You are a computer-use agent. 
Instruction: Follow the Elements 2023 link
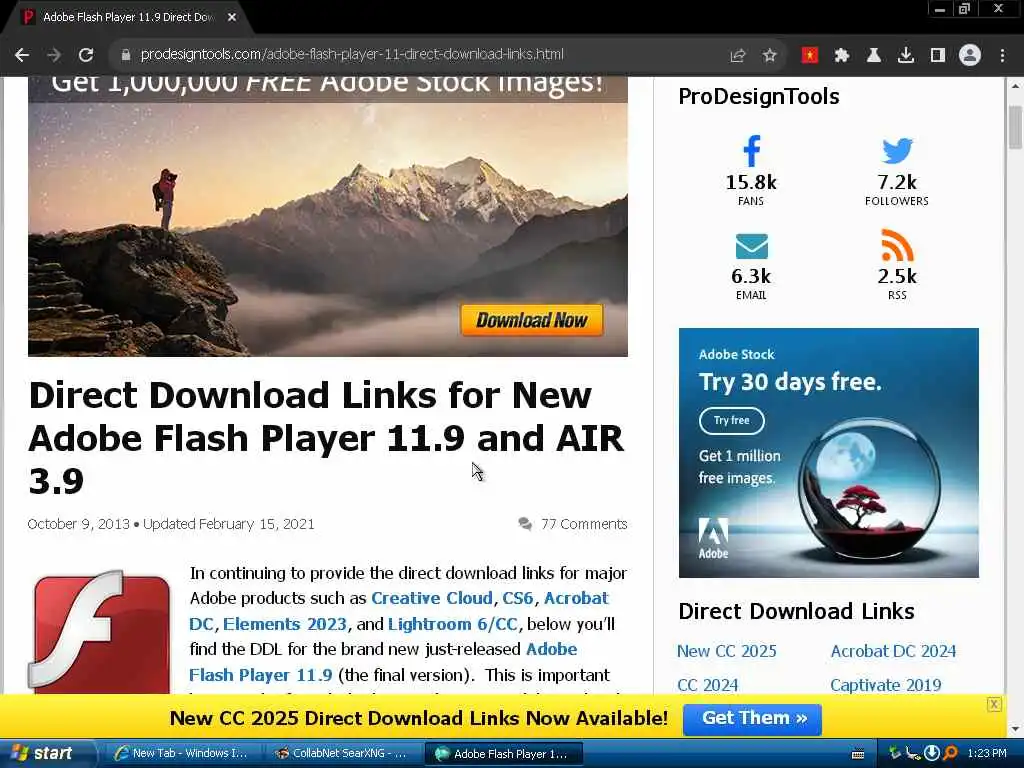click(x=285, y=624)
